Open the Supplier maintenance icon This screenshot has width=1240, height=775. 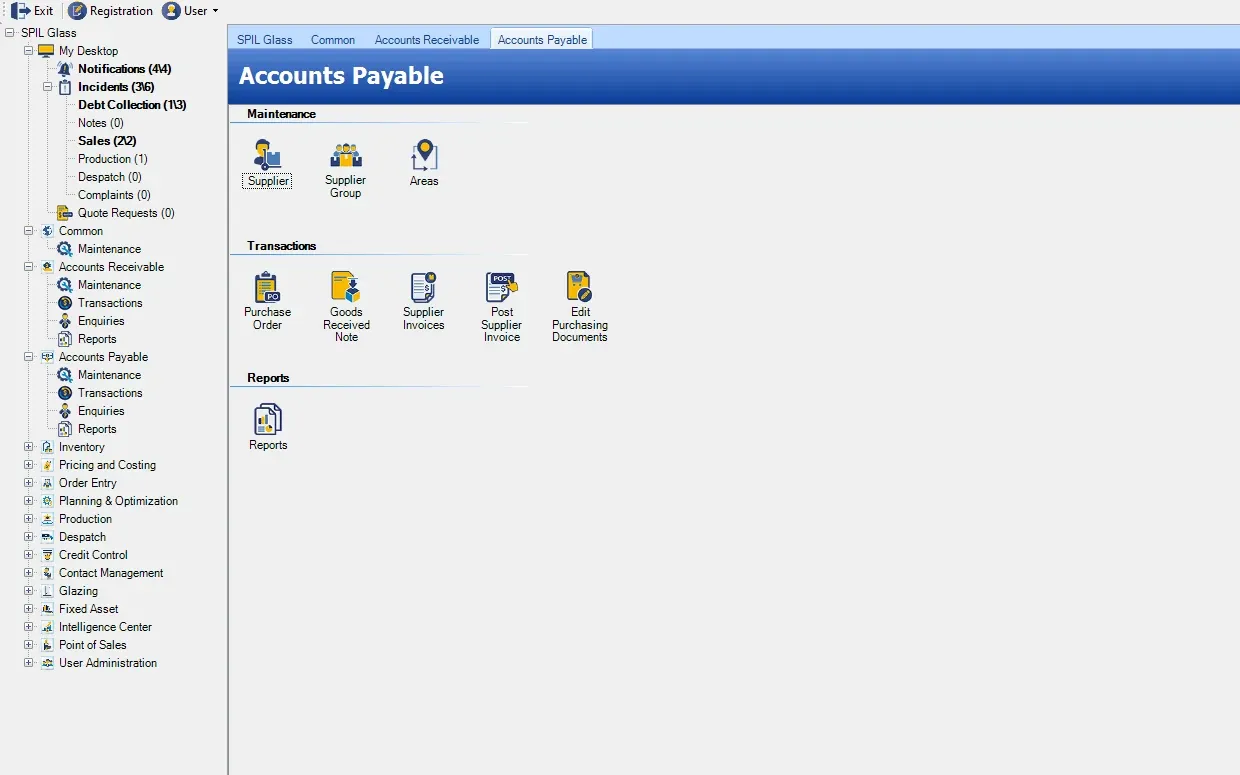[268, 156]
